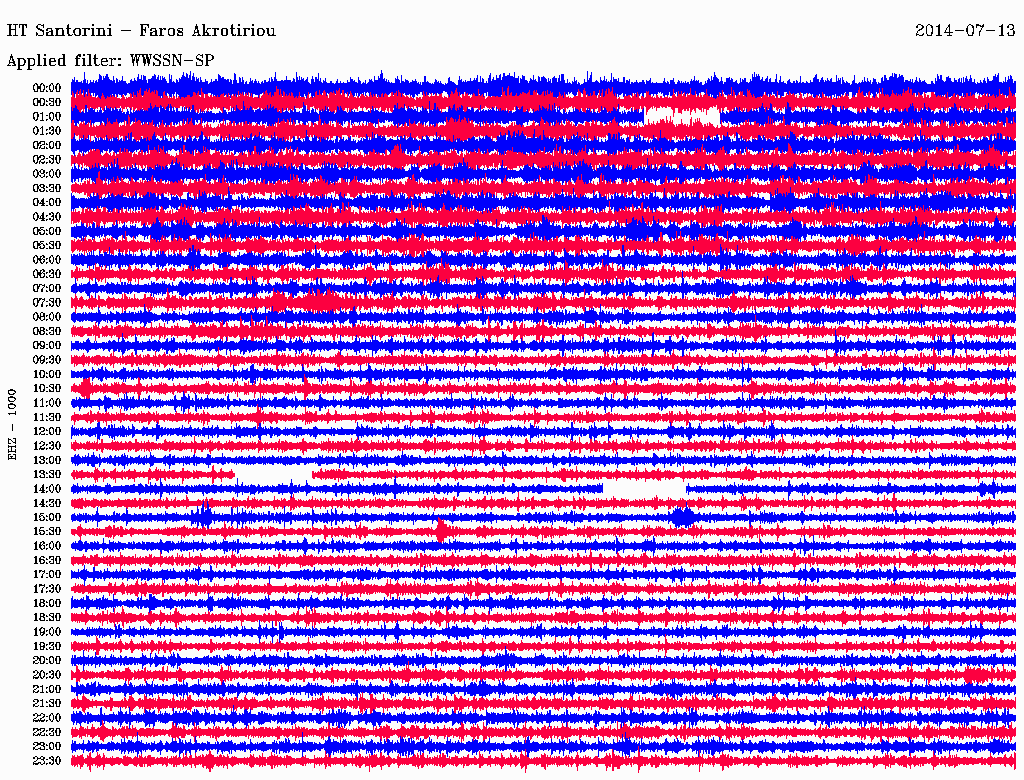The width and height of the screenshot is (1024, 780).
Task: Click the 00:30 time label
Action: click(x=46, y=103)
